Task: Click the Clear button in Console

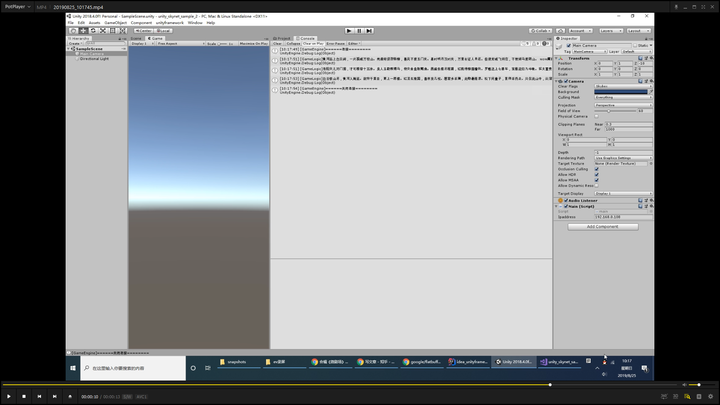Action: click(279, 44)
